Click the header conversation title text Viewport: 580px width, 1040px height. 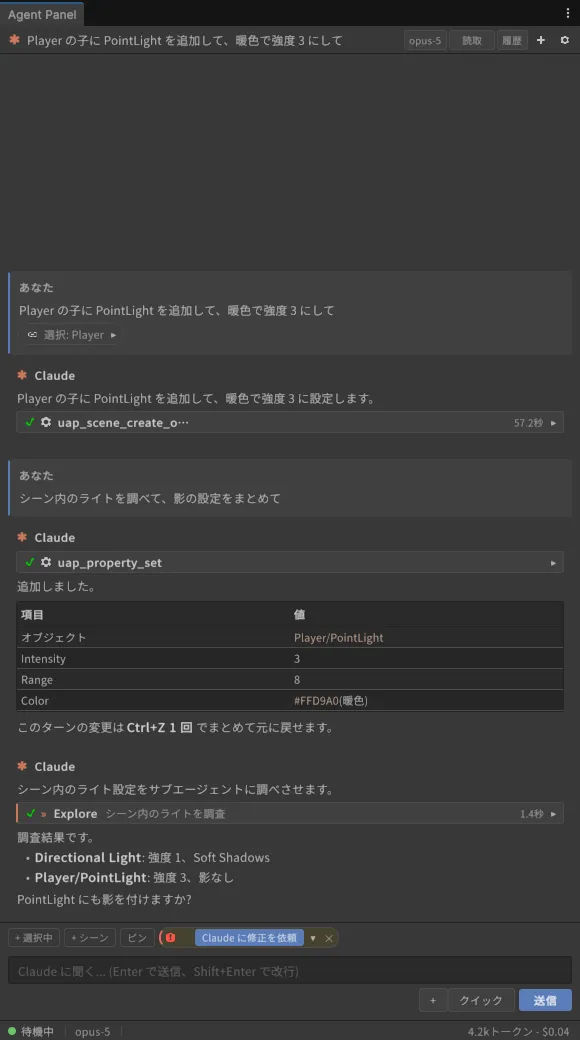pyautogui.click(x=184, y=40)
